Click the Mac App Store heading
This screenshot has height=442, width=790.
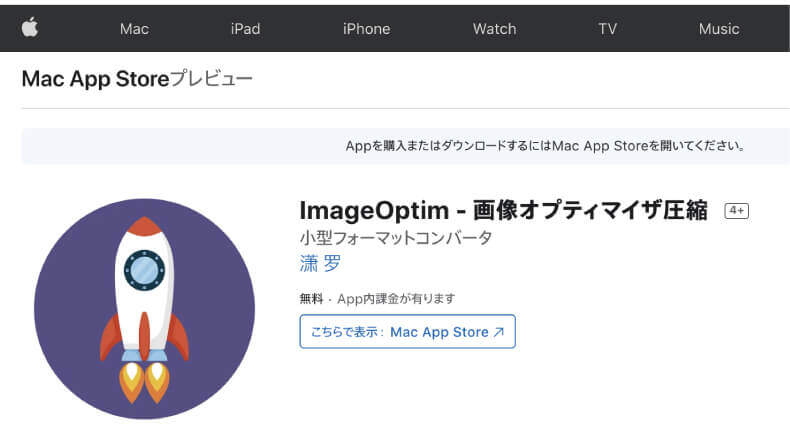(x=95, y=79)
